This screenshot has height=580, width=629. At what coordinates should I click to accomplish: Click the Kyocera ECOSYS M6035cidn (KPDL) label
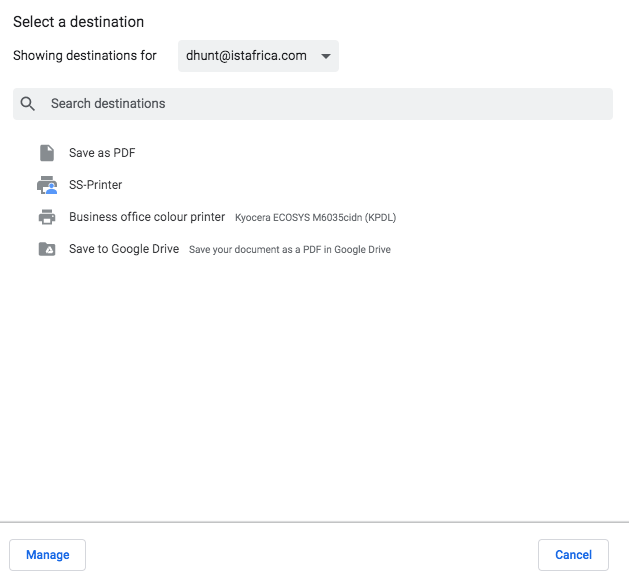[x=315, y=217]
